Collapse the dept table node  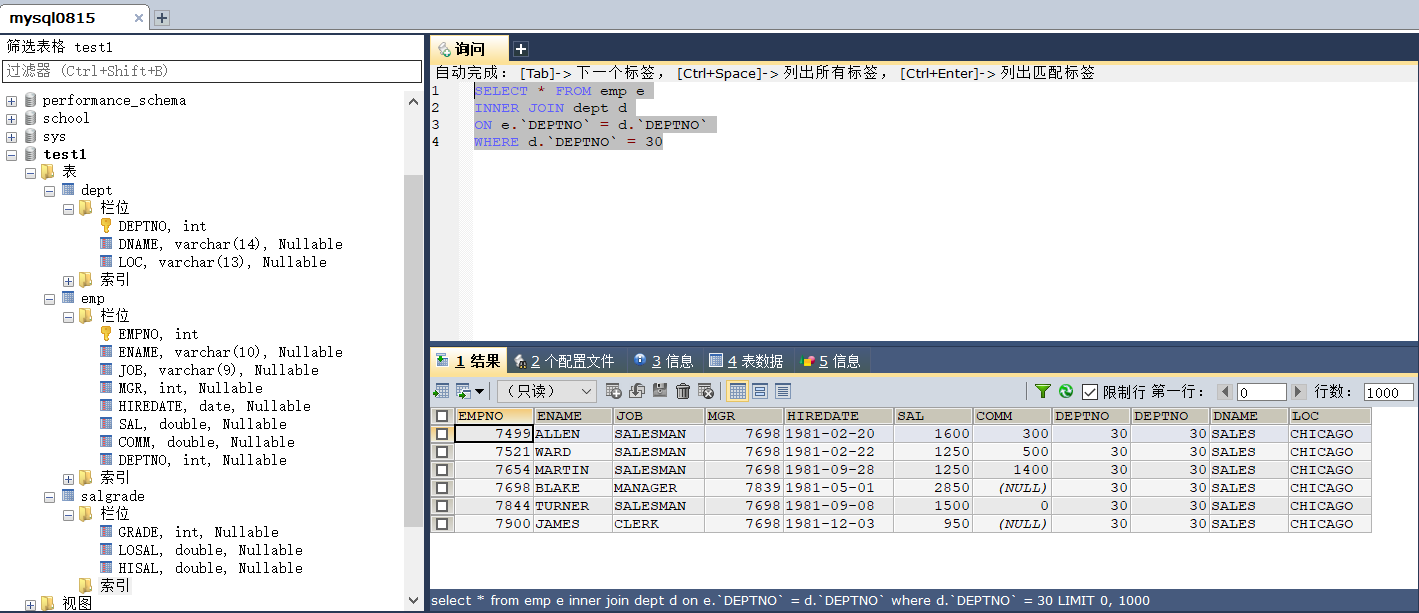50,191
